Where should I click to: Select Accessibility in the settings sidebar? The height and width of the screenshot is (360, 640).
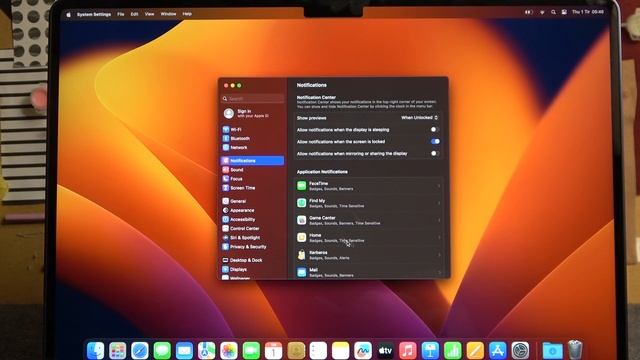252,219
